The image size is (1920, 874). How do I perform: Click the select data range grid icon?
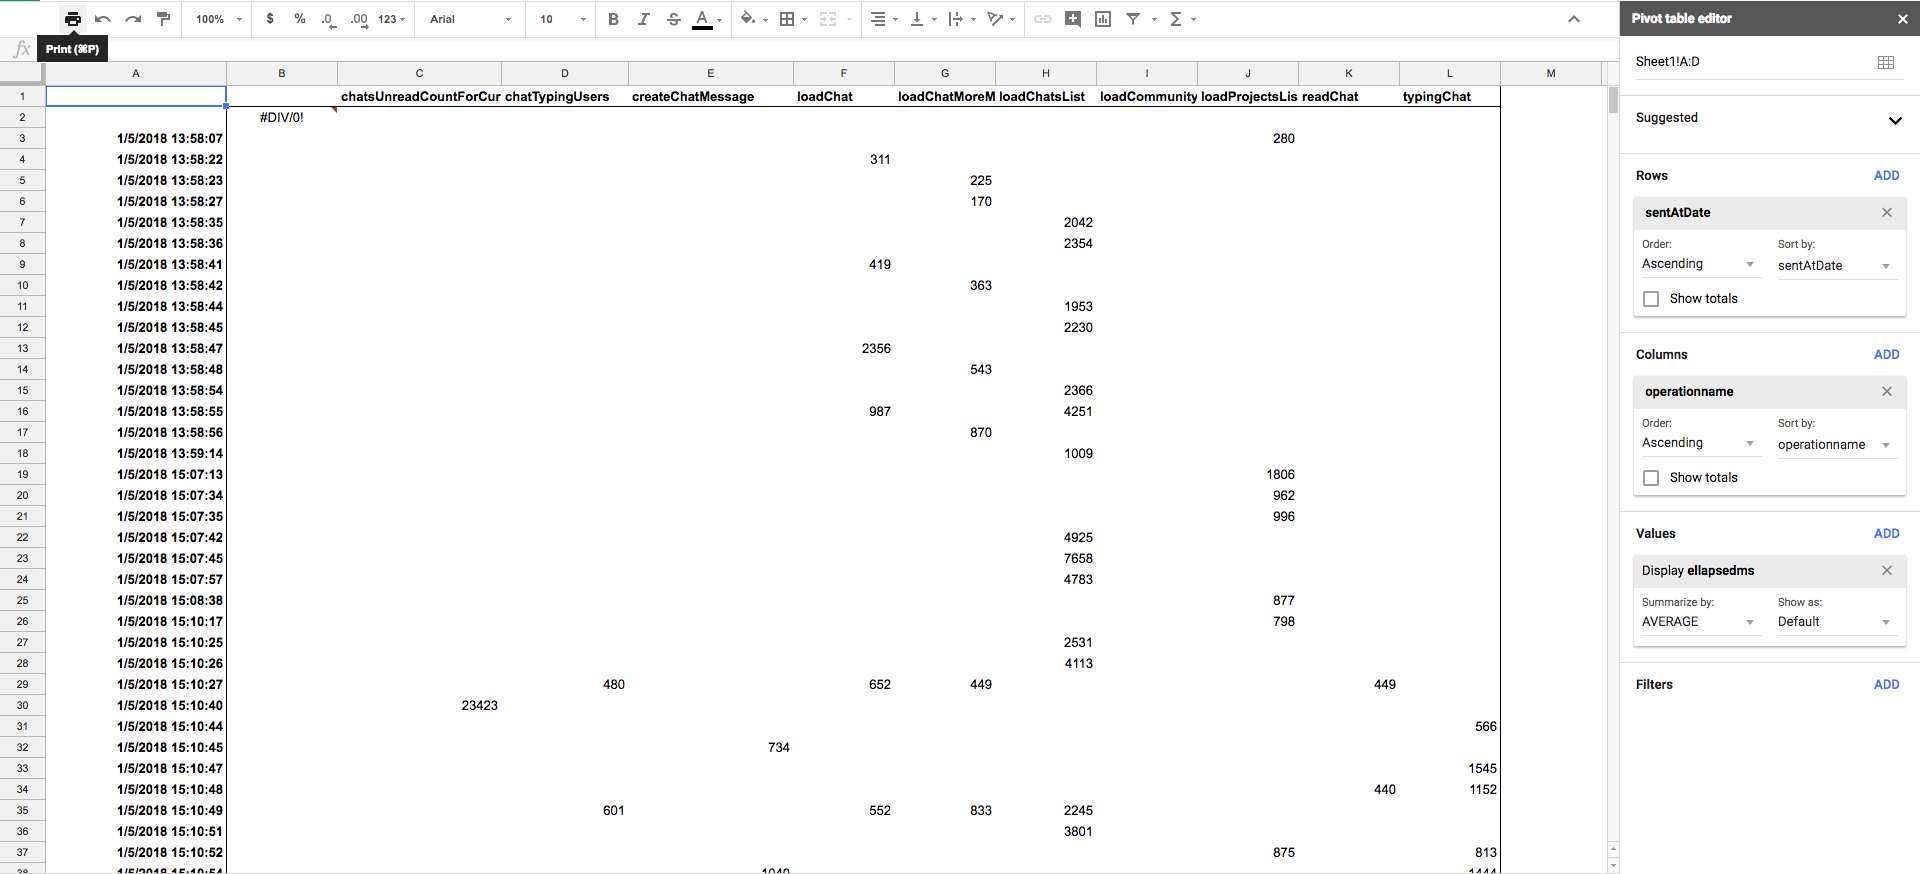point(1886,62)
